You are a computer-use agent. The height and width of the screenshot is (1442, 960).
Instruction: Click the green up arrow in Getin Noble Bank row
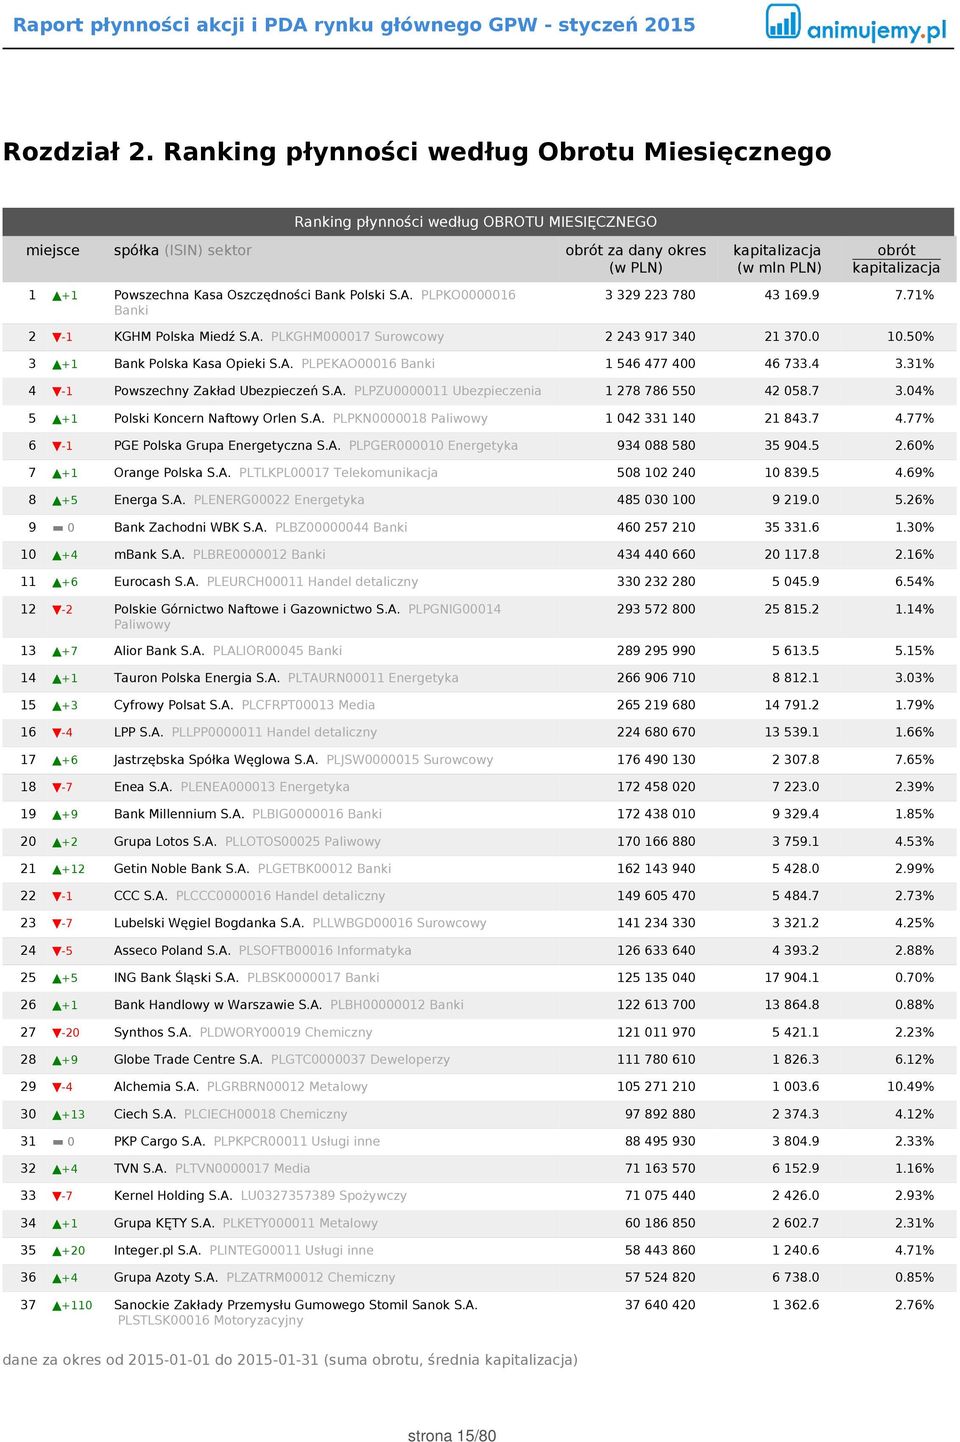click(57, 870)
